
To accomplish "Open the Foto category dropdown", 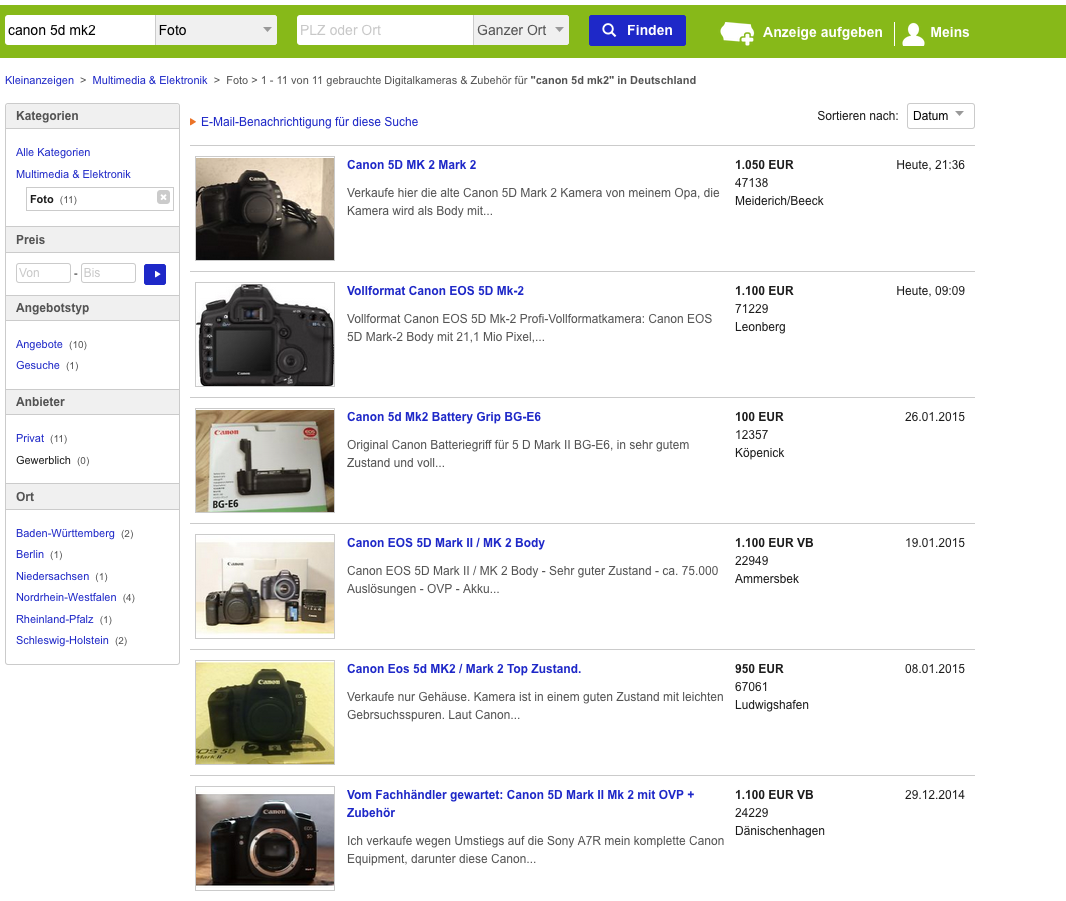I will point(216,30).
